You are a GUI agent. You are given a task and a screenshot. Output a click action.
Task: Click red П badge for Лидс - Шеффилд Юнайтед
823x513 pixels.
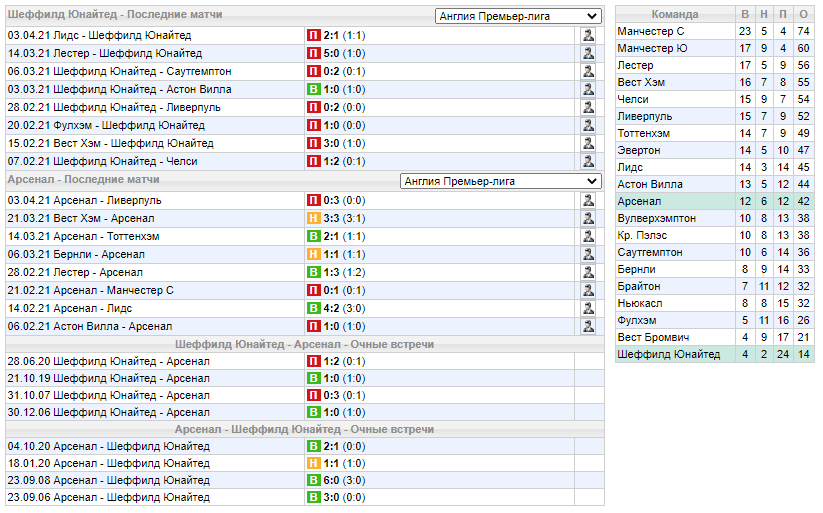click(313, 35)
